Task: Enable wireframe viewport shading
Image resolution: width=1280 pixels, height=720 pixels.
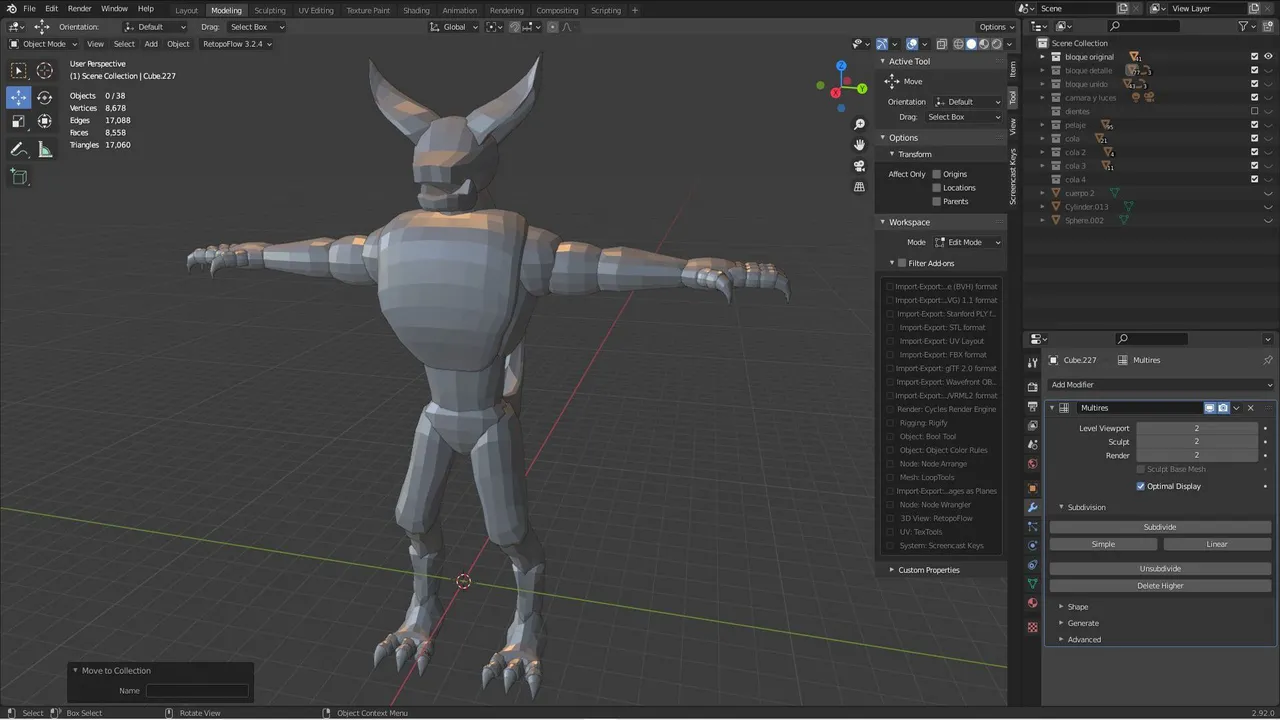Action: tap(958, 44)
